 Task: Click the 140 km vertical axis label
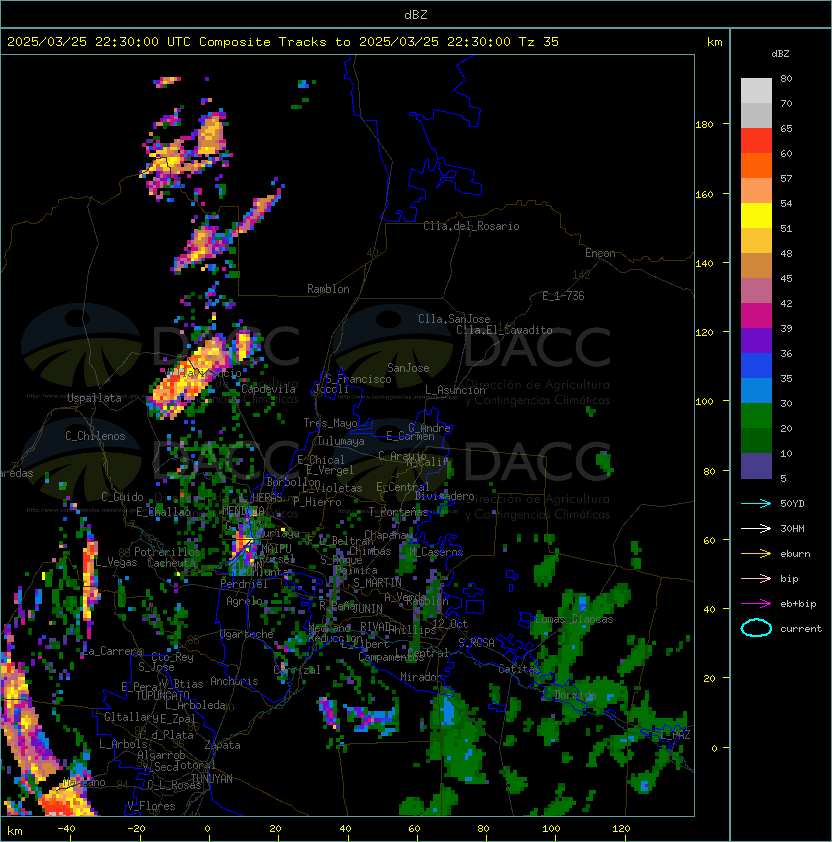coord(704,263)
